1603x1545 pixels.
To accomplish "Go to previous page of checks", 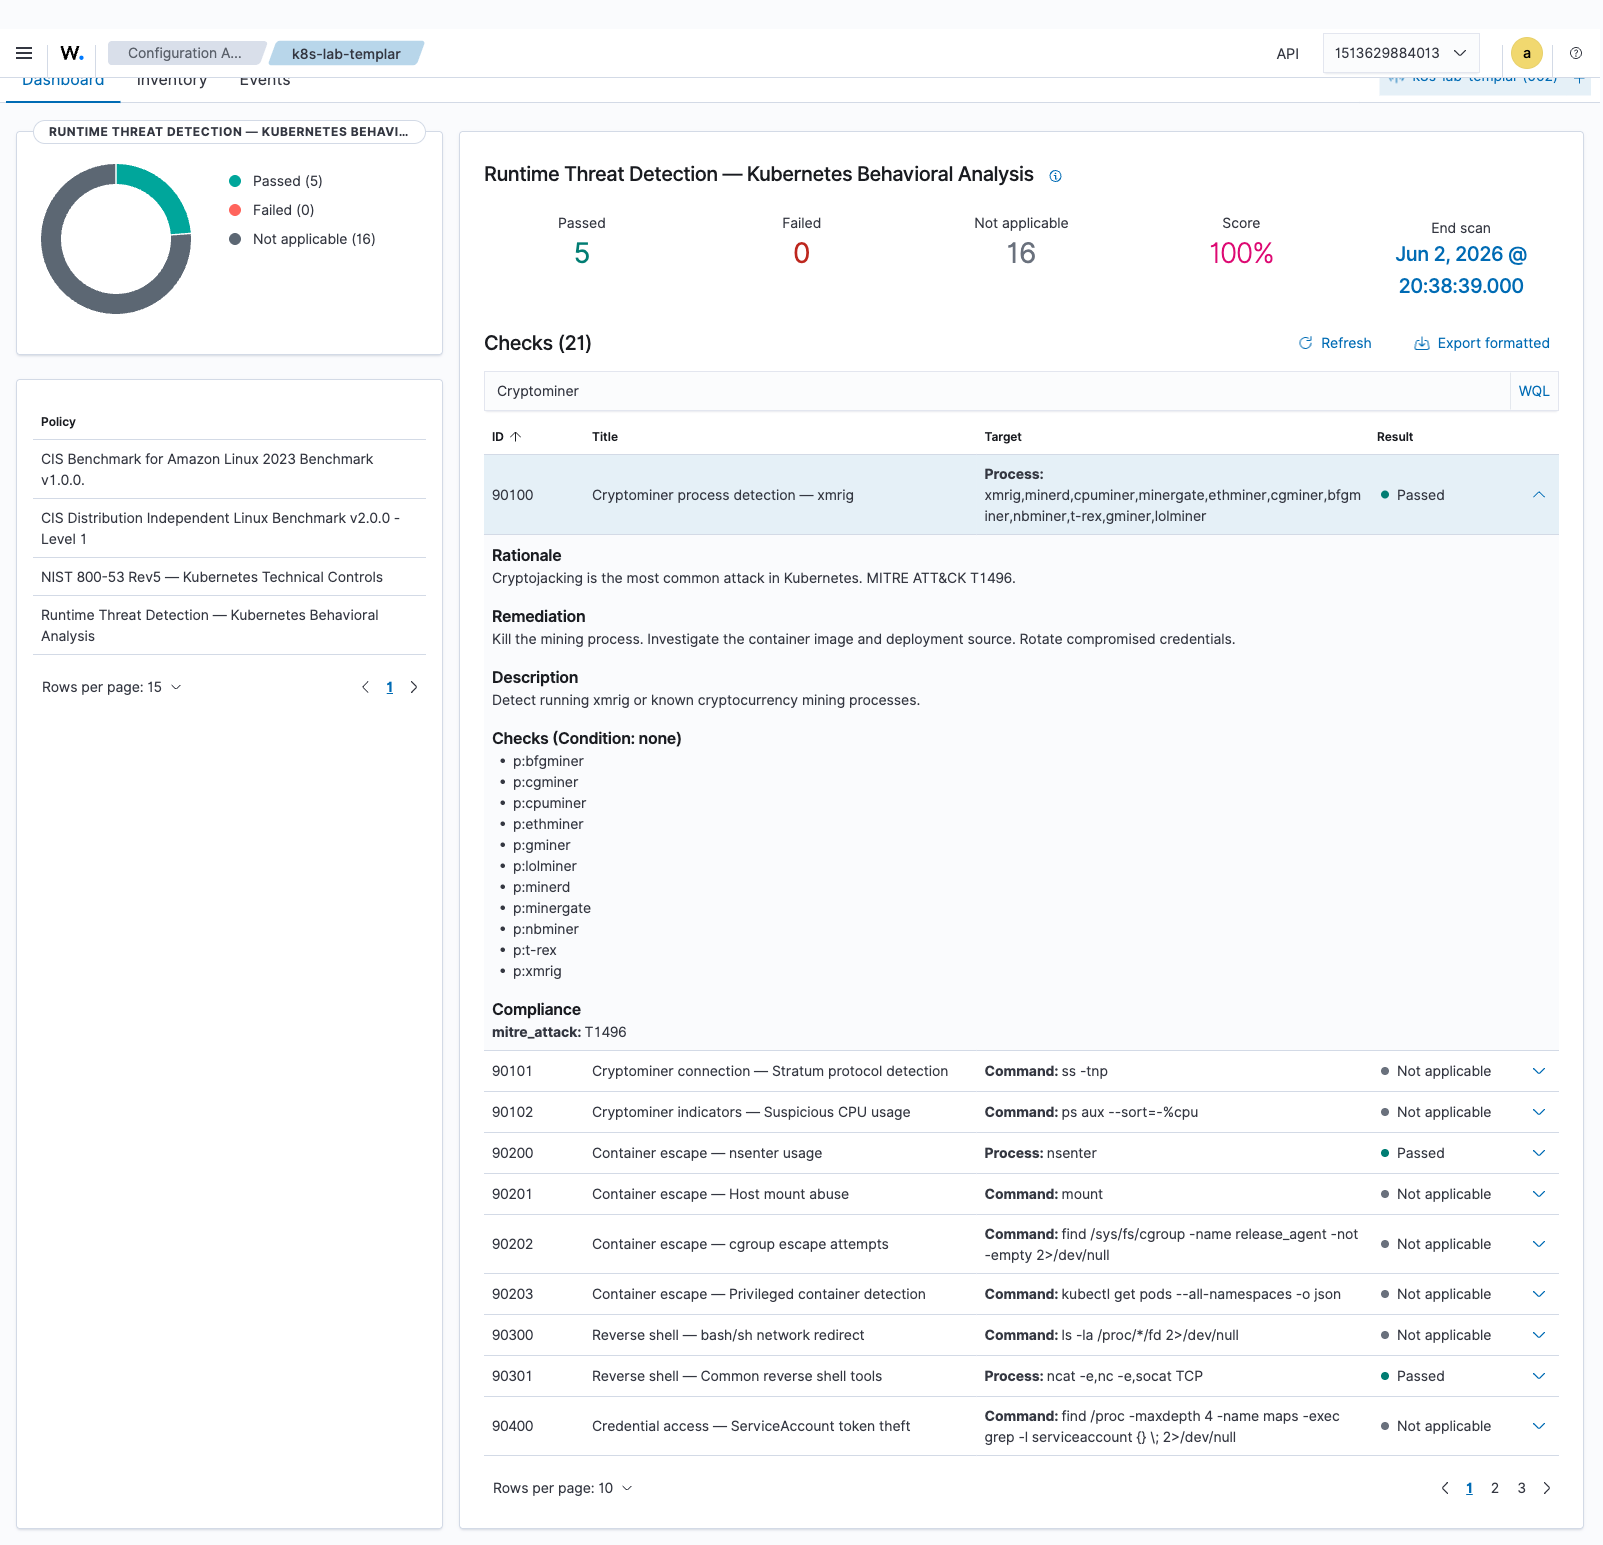I will coord(1445,1488).
